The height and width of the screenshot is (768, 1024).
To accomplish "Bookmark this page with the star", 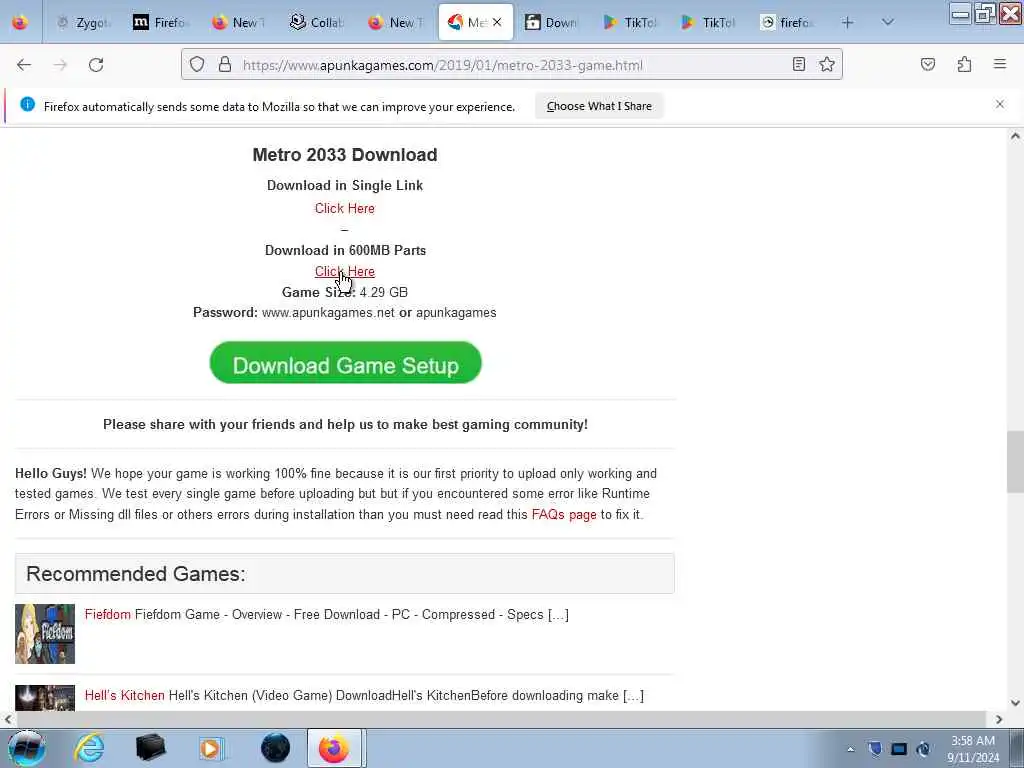I will click(x=827, y=64).
